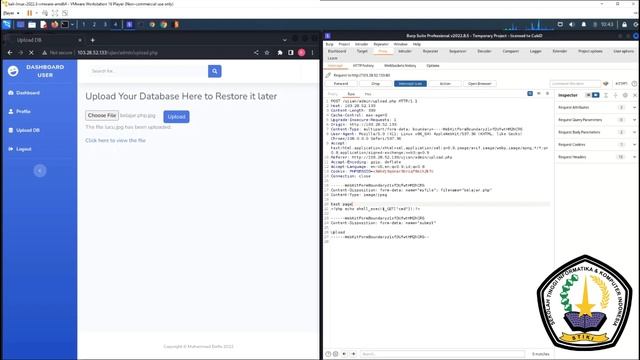This screenshot has height=360, width=640.
Task: Expand the Request Attributes section
Action: [596, 107]
